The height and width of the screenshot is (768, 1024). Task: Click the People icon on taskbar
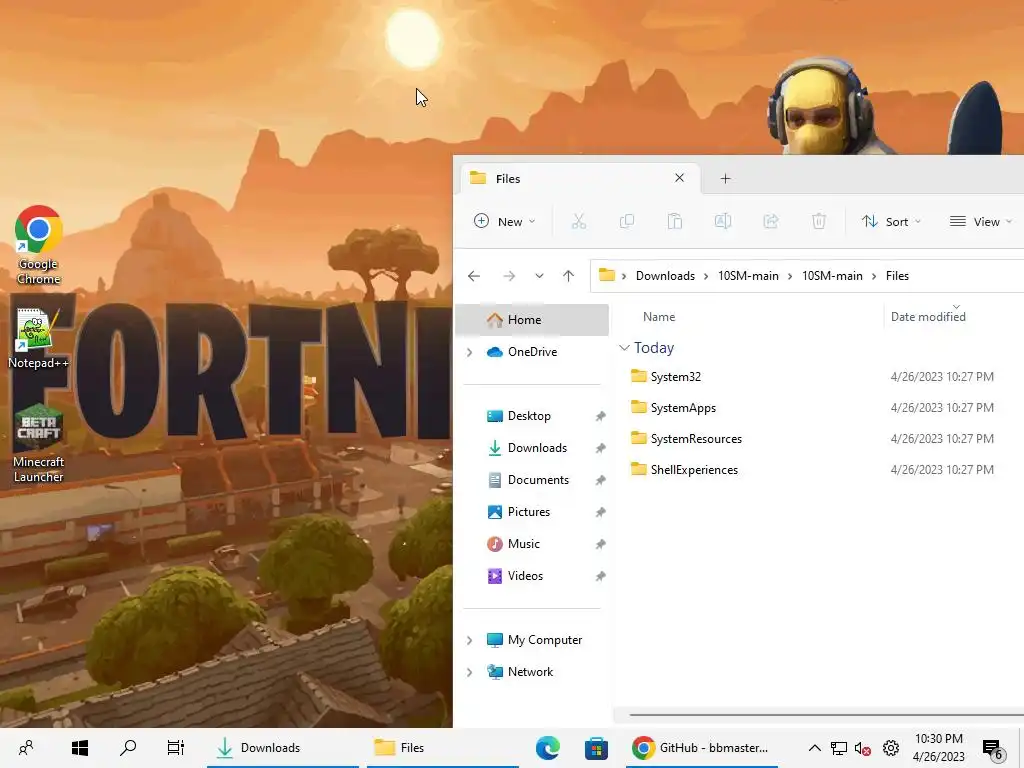pyautogui.click(x=26, y=748)
